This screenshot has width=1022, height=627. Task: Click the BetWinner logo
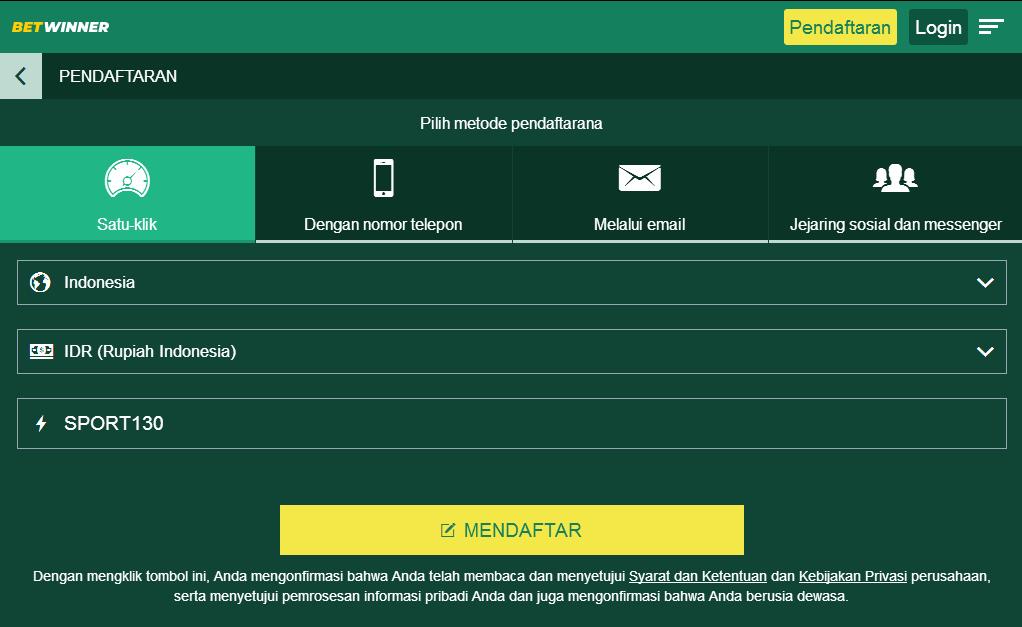click(60, 27)
